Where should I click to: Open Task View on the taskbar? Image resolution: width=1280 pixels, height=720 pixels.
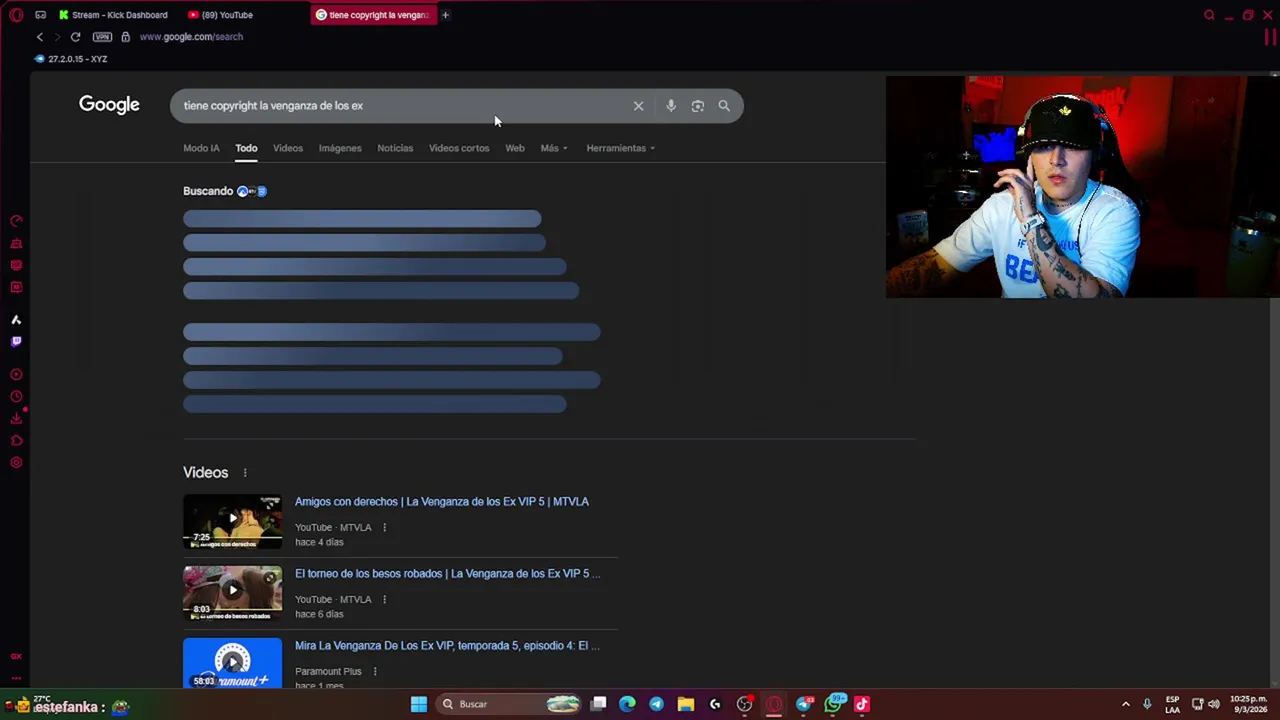coord(598,704)
